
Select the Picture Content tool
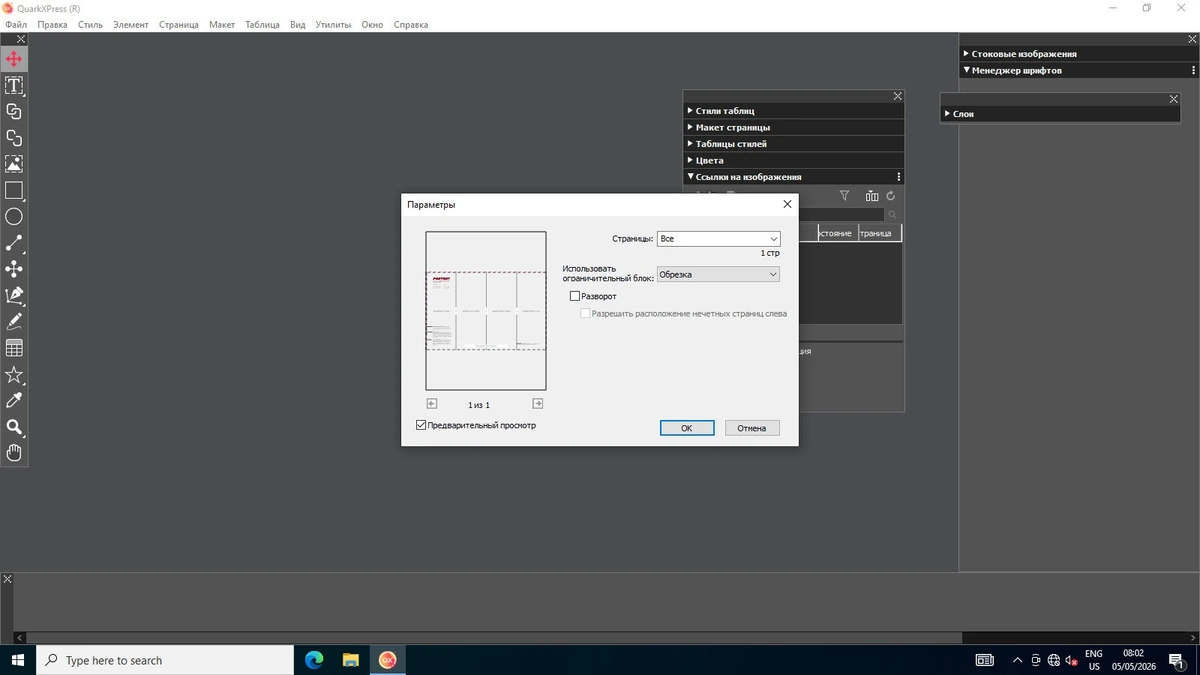click(14, 164)
